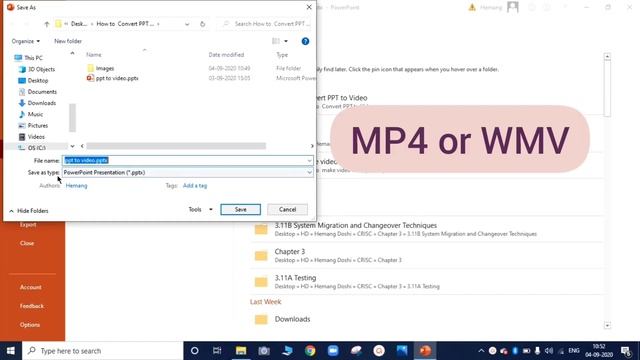This screenshot has height=360, width=640.
Task: Click Cancel in the Save As dialog
Action: tap(287, 209)
